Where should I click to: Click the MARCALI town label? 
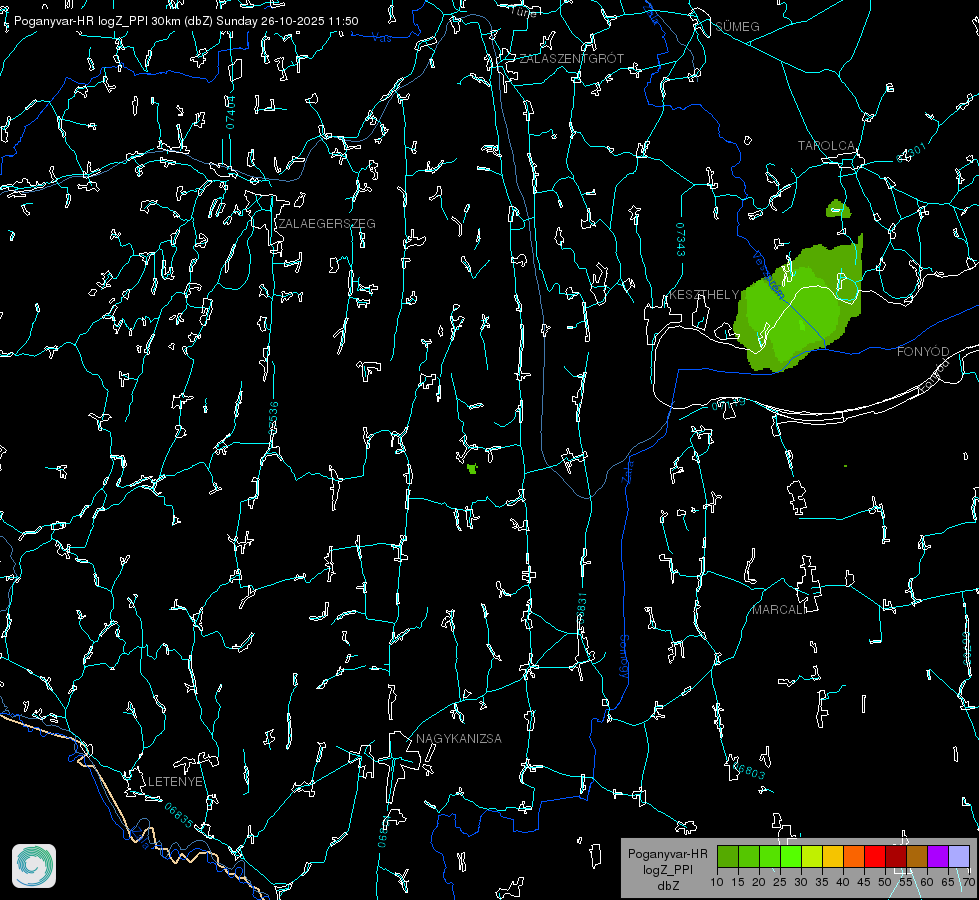point(779,610)
